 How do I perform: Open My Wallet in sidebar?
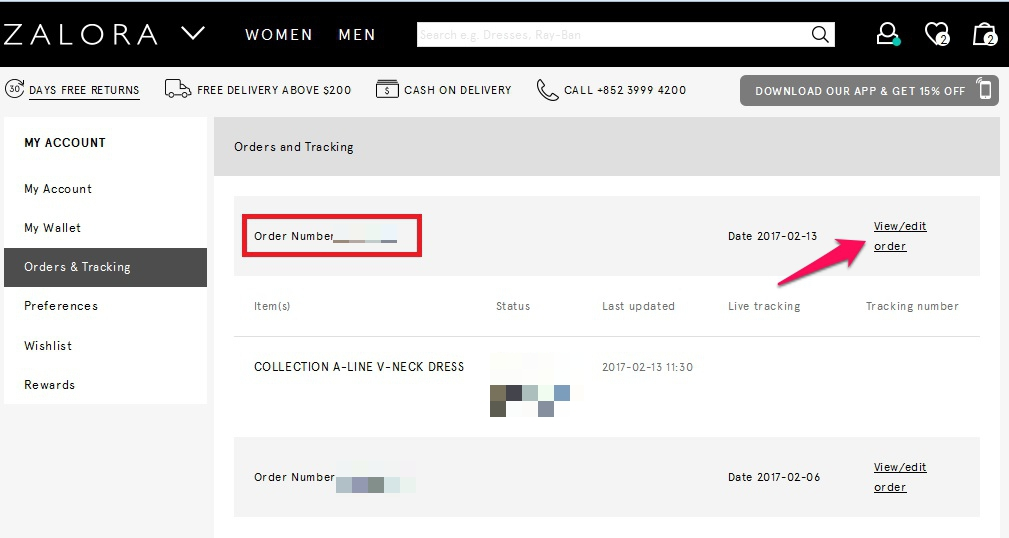52,228
